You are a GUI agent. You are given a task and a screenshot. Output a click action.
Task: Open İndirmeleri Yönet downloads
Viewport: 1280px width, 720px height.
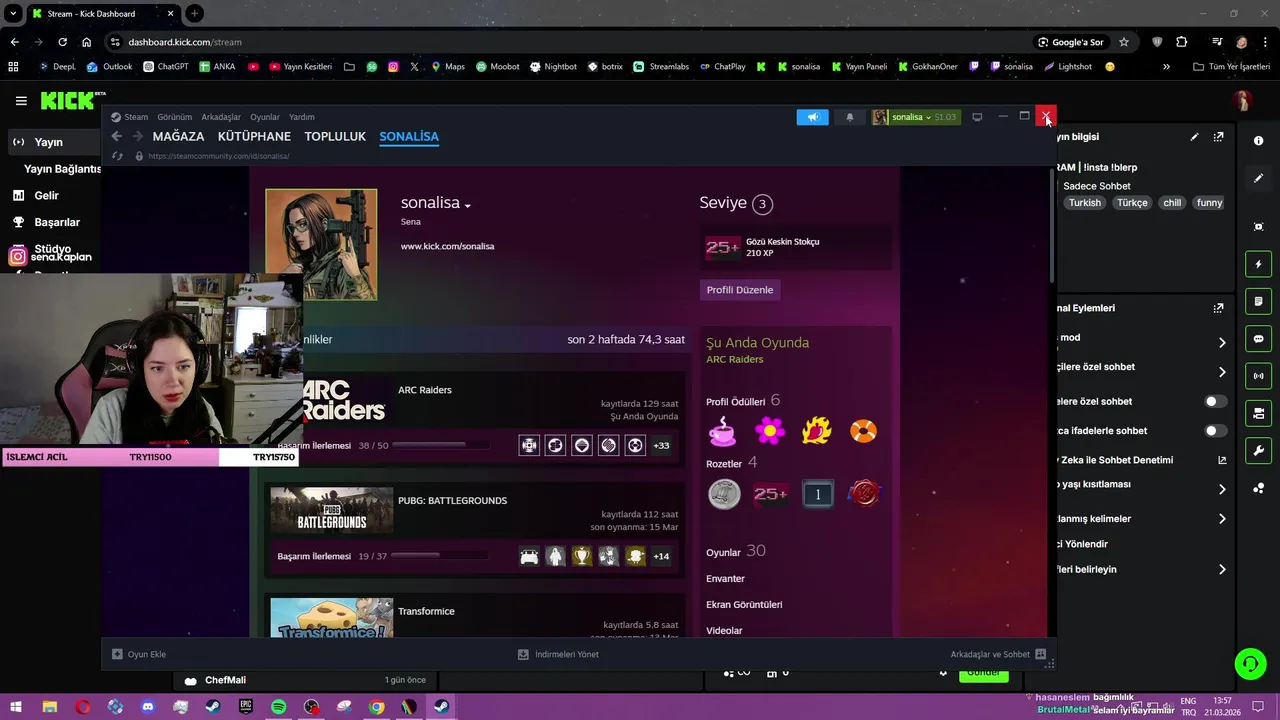[558, 654]
